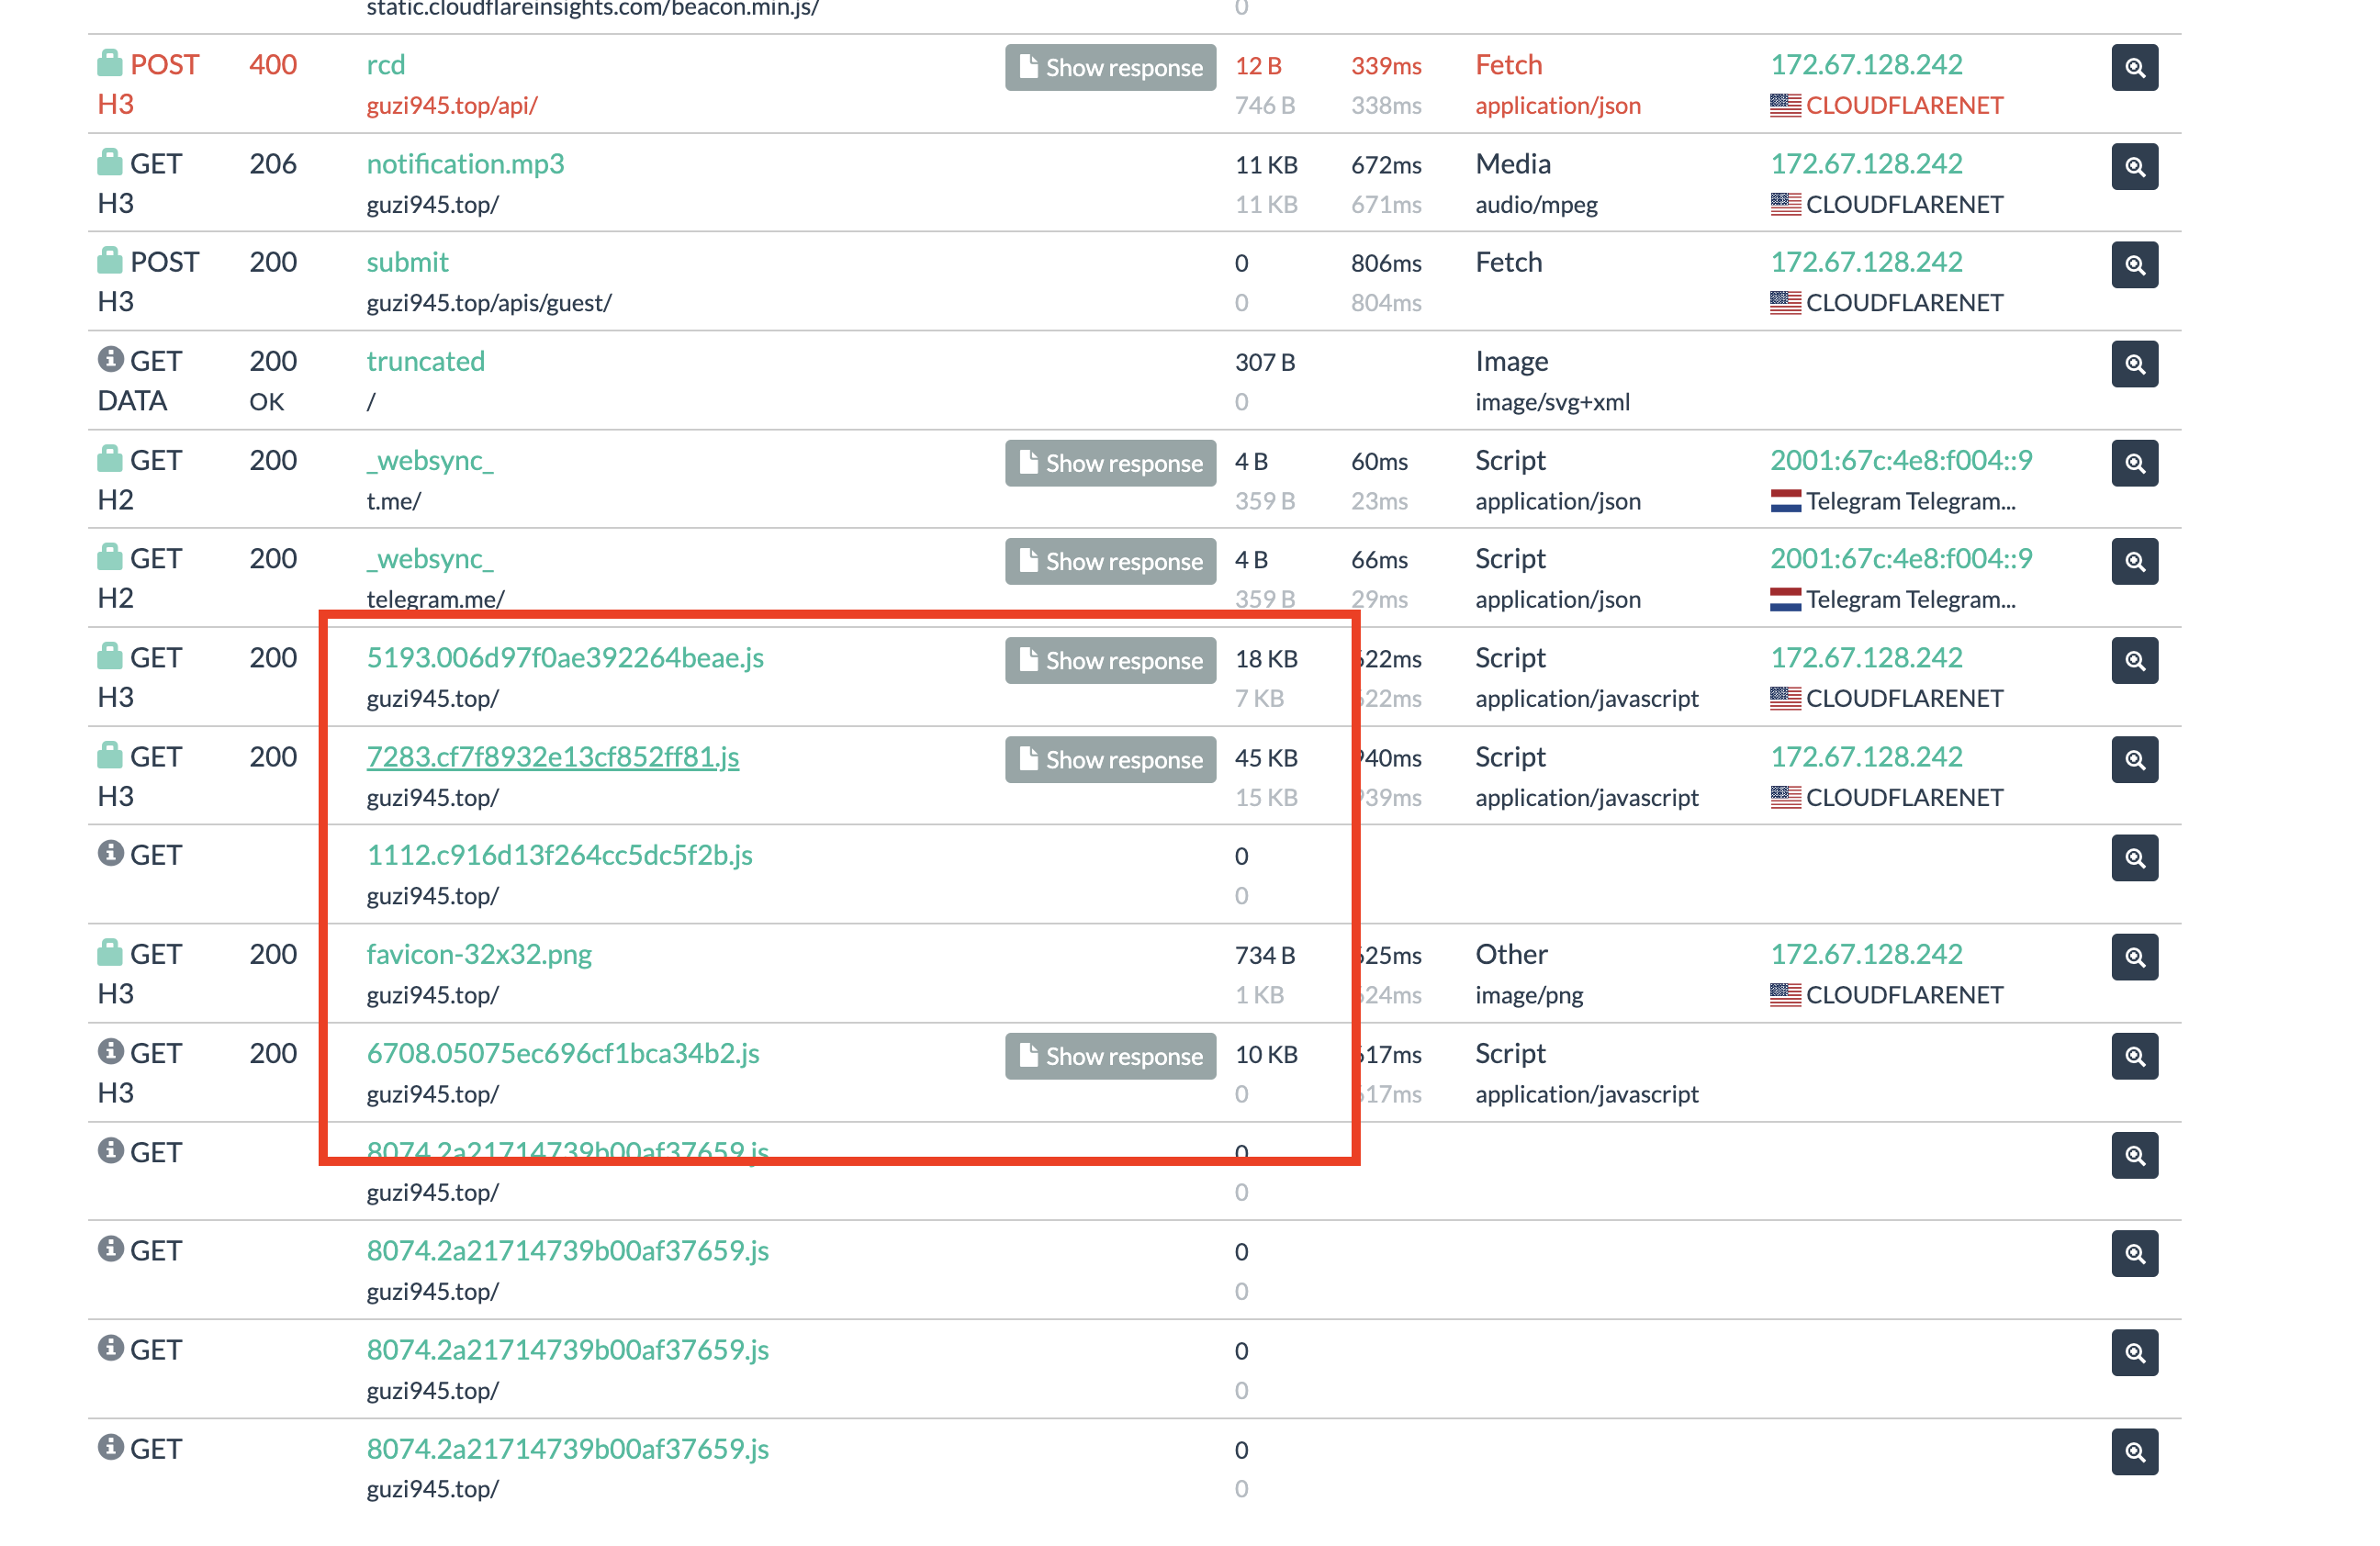Click IP 172.67.128.242 in the rcd row
The image size is (2380, 1546).
[x=1865, y=64]
